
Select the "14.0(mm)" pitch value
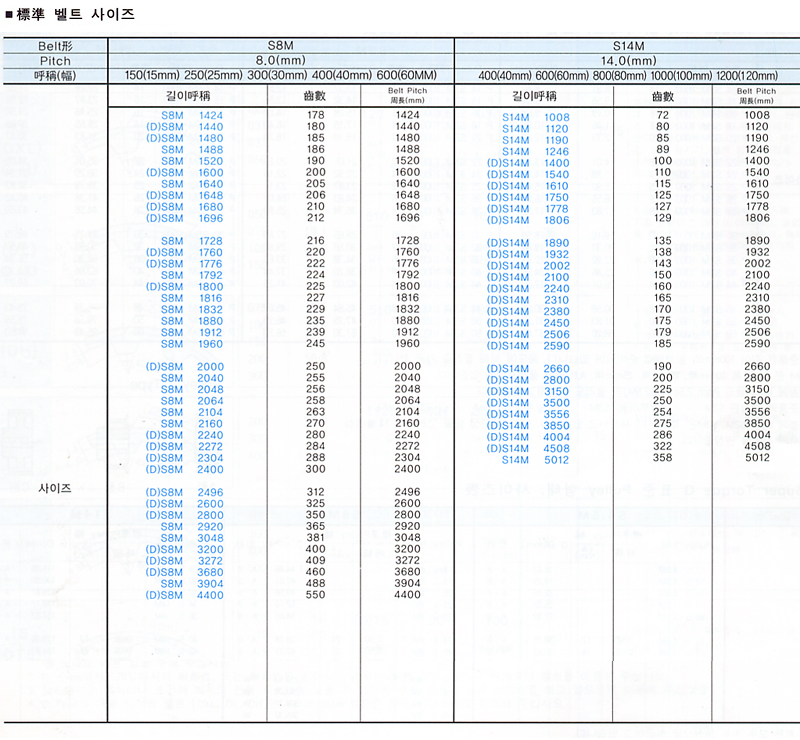coord(629,61)
